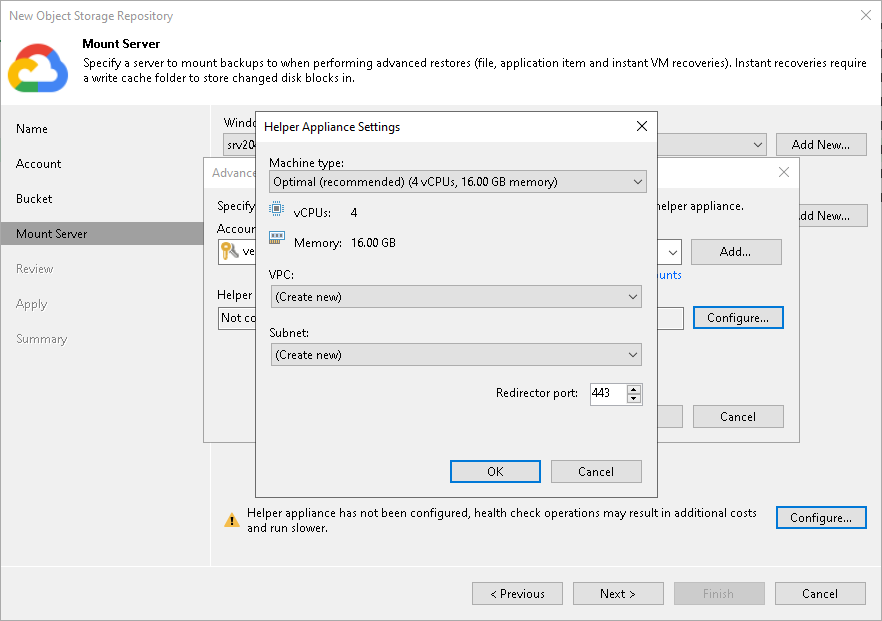Confirm appliance settings with OK
Viewport: 882px width, 621px height.
click(x=495, y=471)
